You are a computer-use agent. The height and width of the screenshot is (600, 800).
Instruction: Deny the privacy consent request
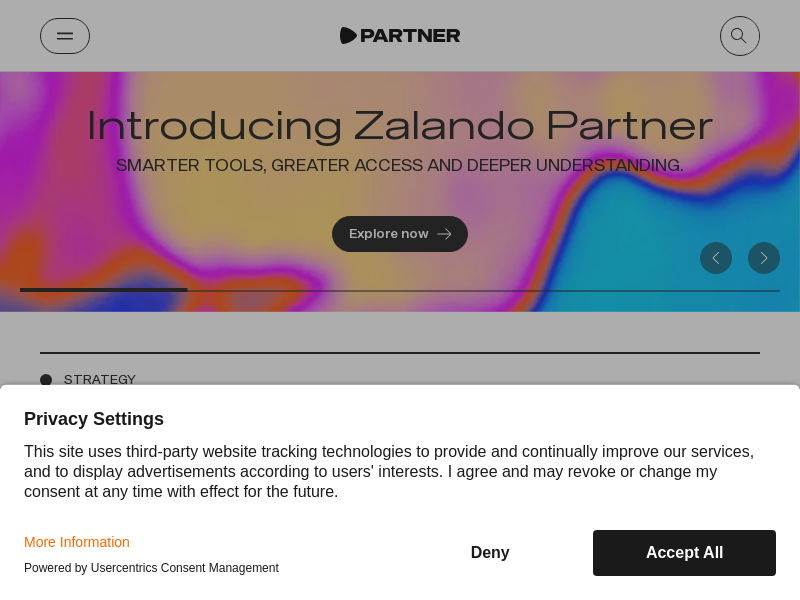[x=490, y=553]
